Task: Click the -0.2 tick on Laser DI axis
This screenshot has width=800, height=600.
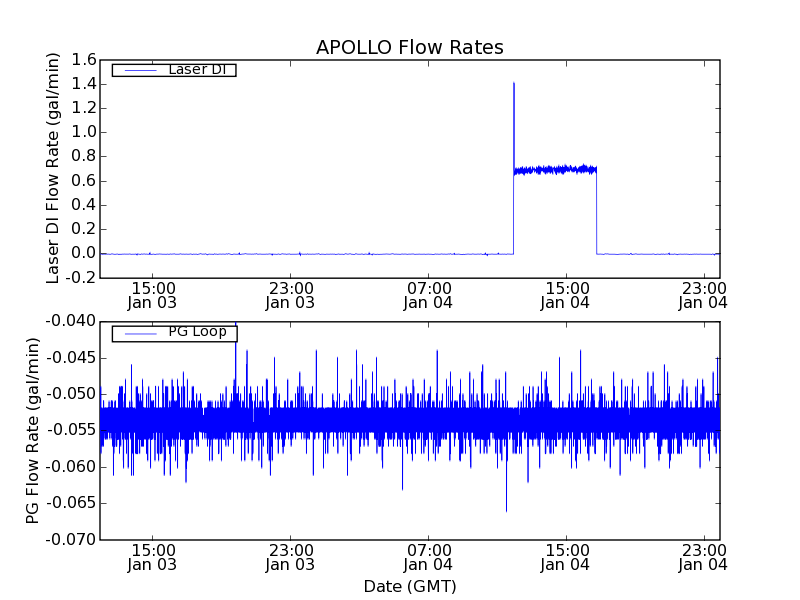Action: click(x=81, y=277)
